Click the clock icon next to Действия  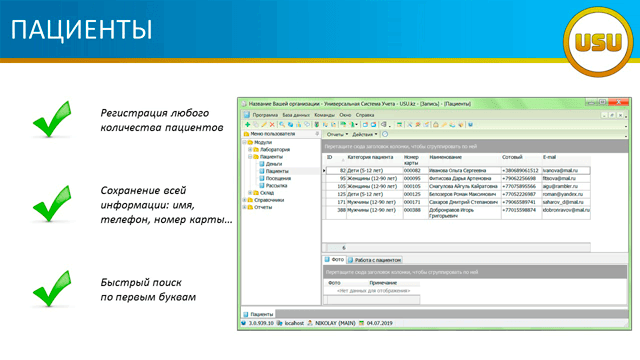(385, 134)
